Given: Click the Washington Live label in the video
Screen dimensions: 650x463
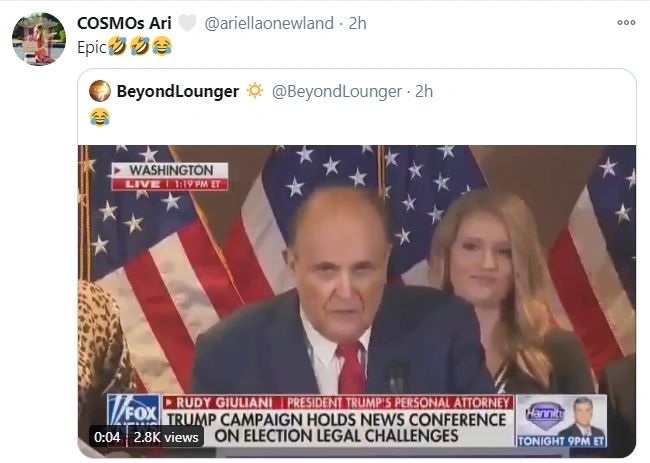Looking at the screenshot, I should [x=170, y=176].
